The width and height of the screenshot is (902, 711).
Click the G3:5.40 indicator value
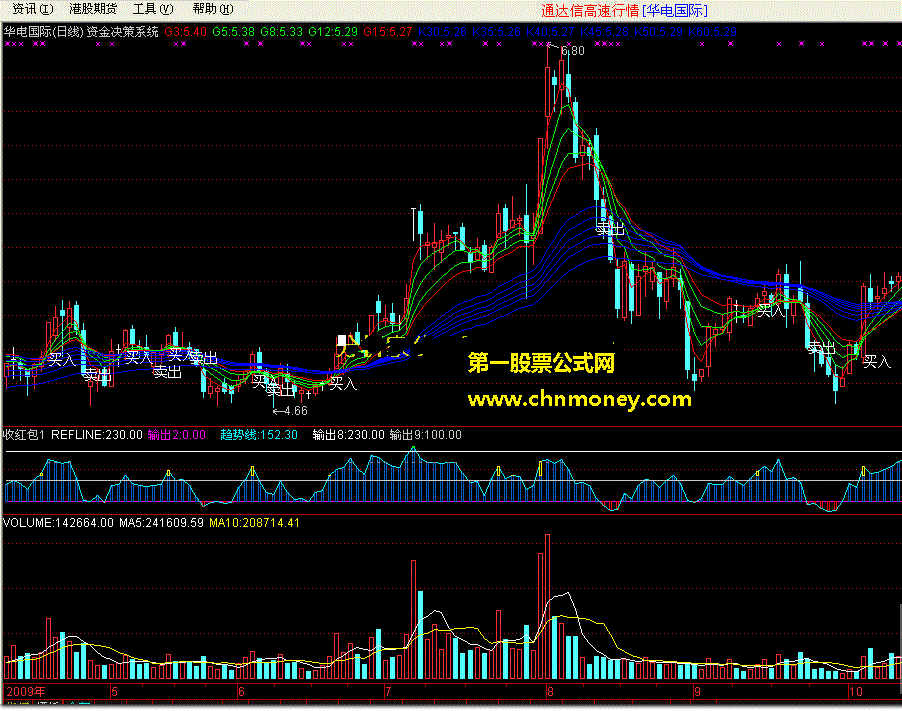185,32
